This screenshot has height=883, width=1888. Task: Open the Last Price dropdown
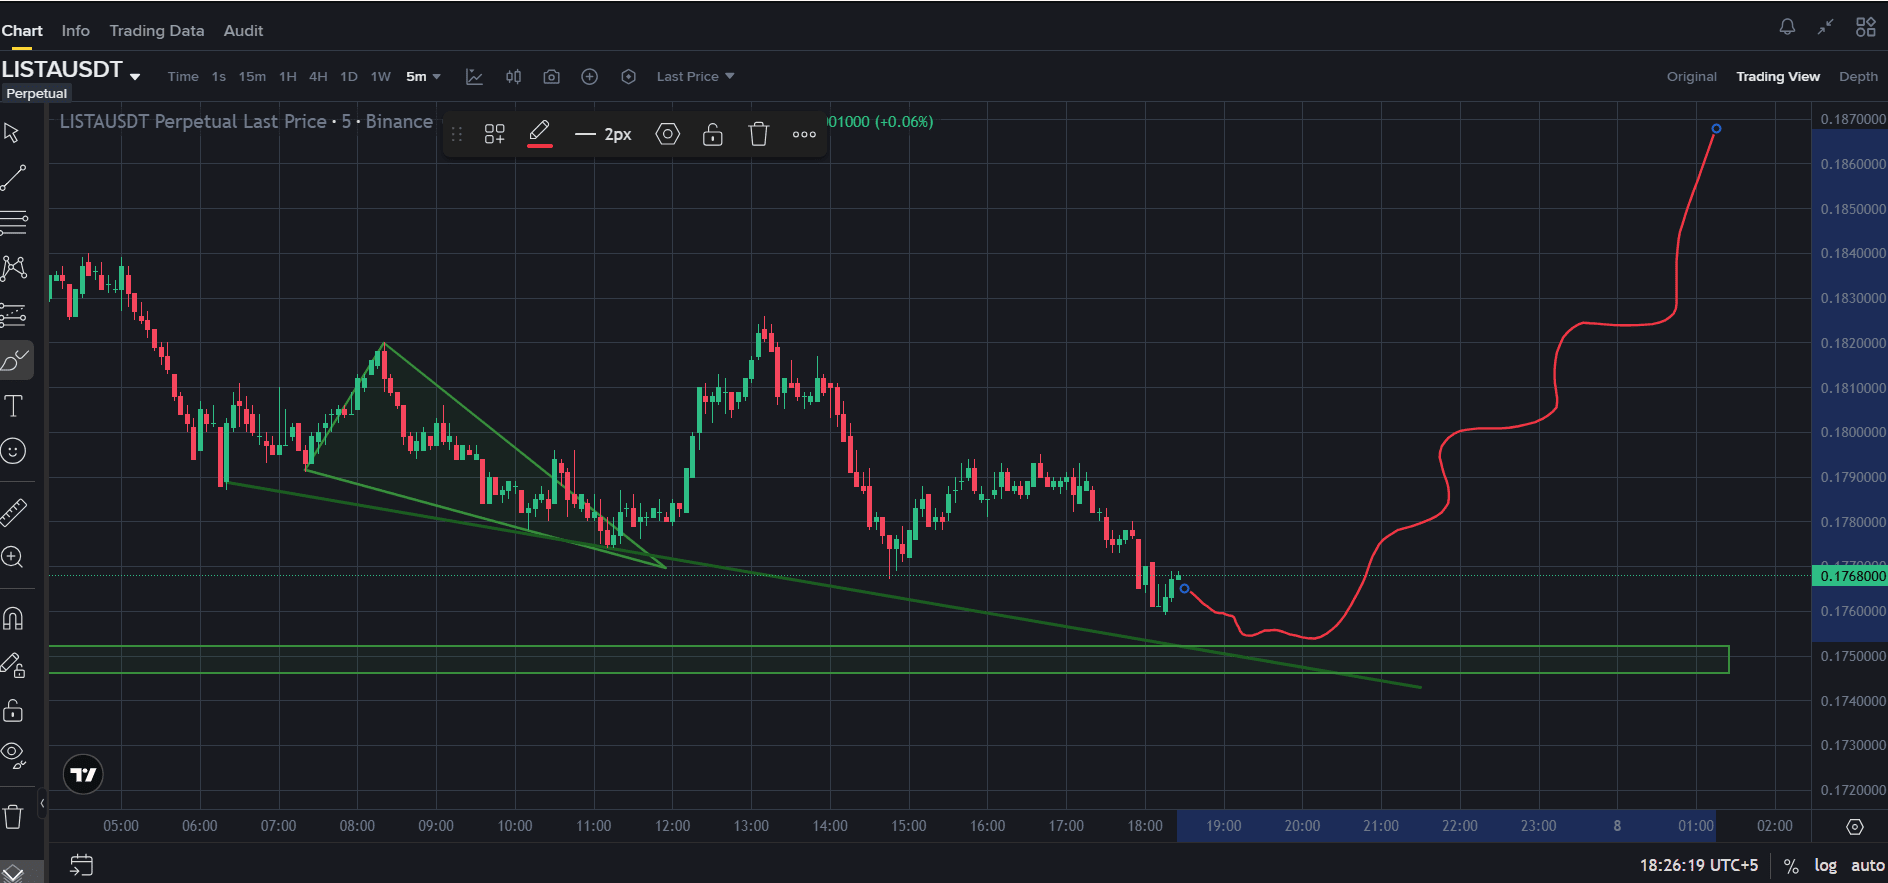coord(695,77)
